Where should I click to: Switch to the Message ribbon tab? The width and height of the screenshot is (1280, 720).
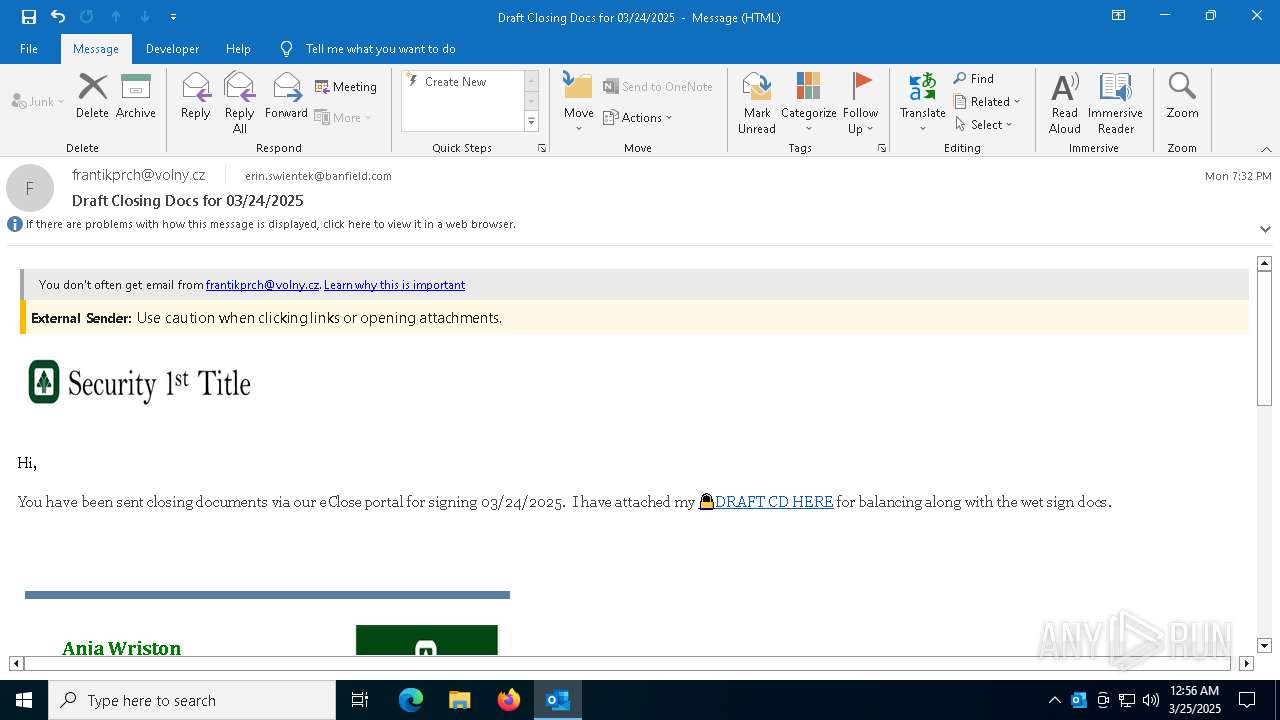coord(96,49)
